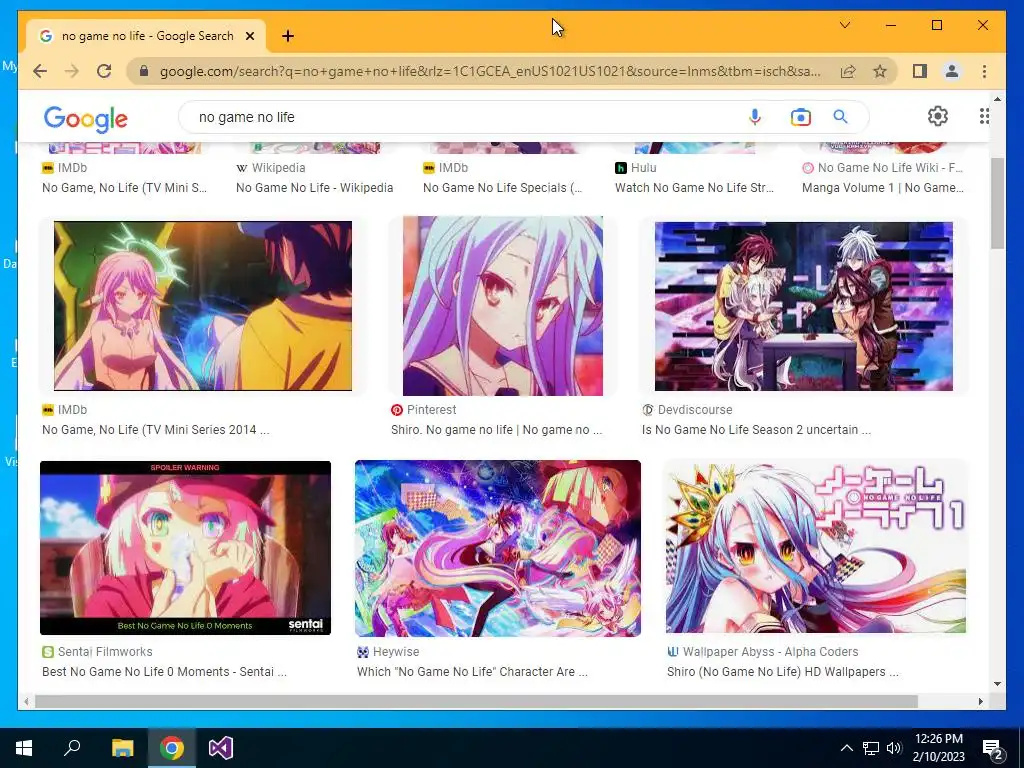Click 'No Game, No Life (TV Mini Series 2014 ...' caption
The width and height of the screenshot is (1024, 768).
click(155, 430)
